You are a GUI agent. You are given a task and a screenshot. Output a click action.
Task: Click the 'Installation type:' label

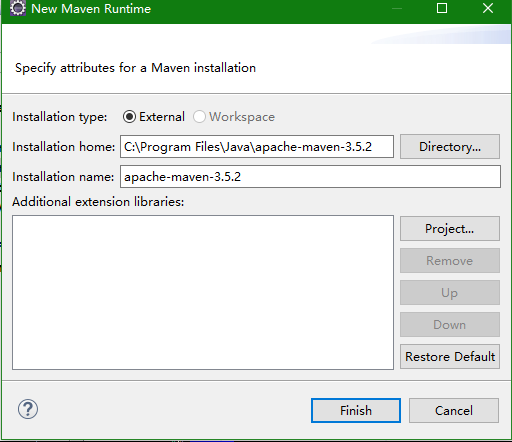pyautogui.click(x=60, y=117)
